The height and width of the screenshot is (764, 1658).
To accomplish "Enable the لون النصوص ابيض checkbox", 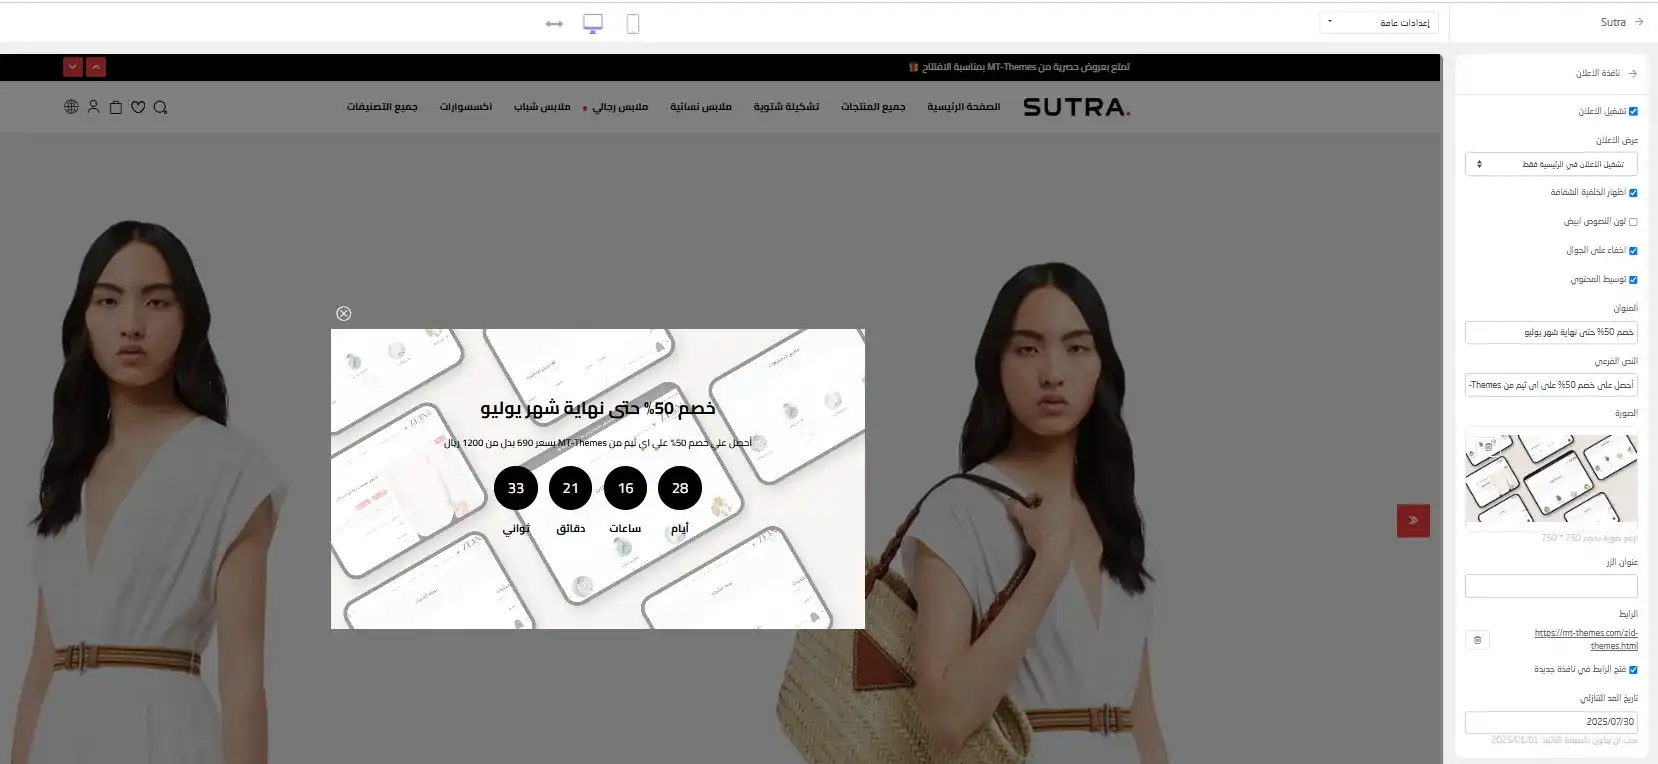I will 1633,222.
